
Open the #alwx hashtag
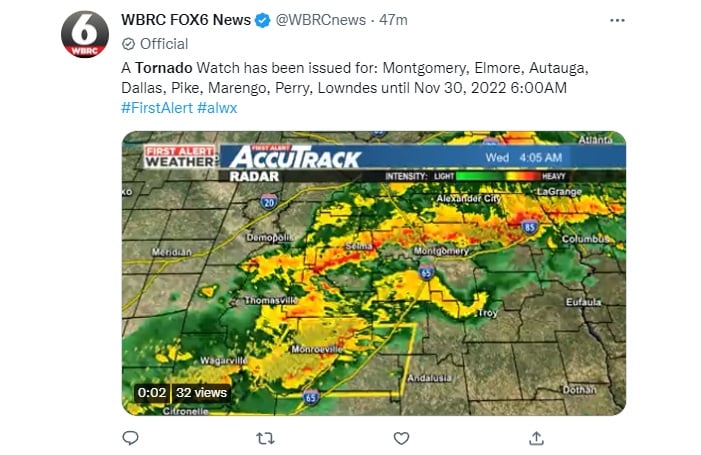217,108
